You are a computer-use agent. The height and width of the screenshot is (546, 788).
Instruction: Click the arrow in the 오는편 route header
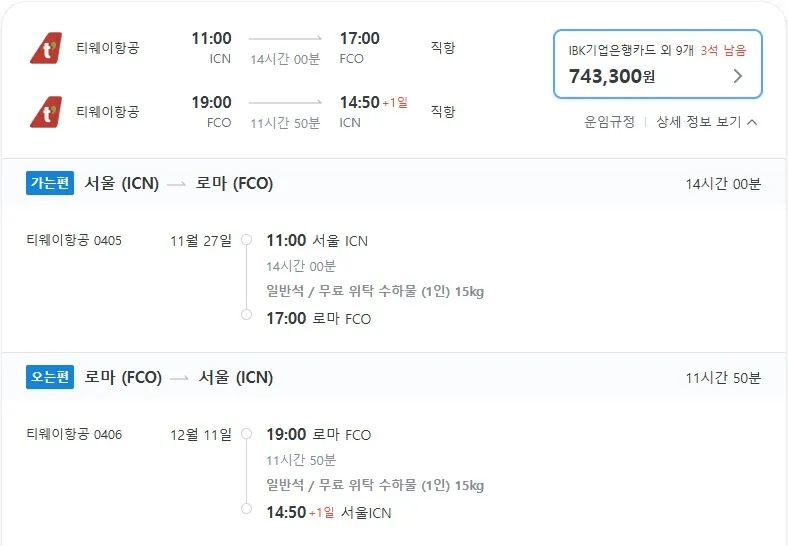(x=180, y=378)
